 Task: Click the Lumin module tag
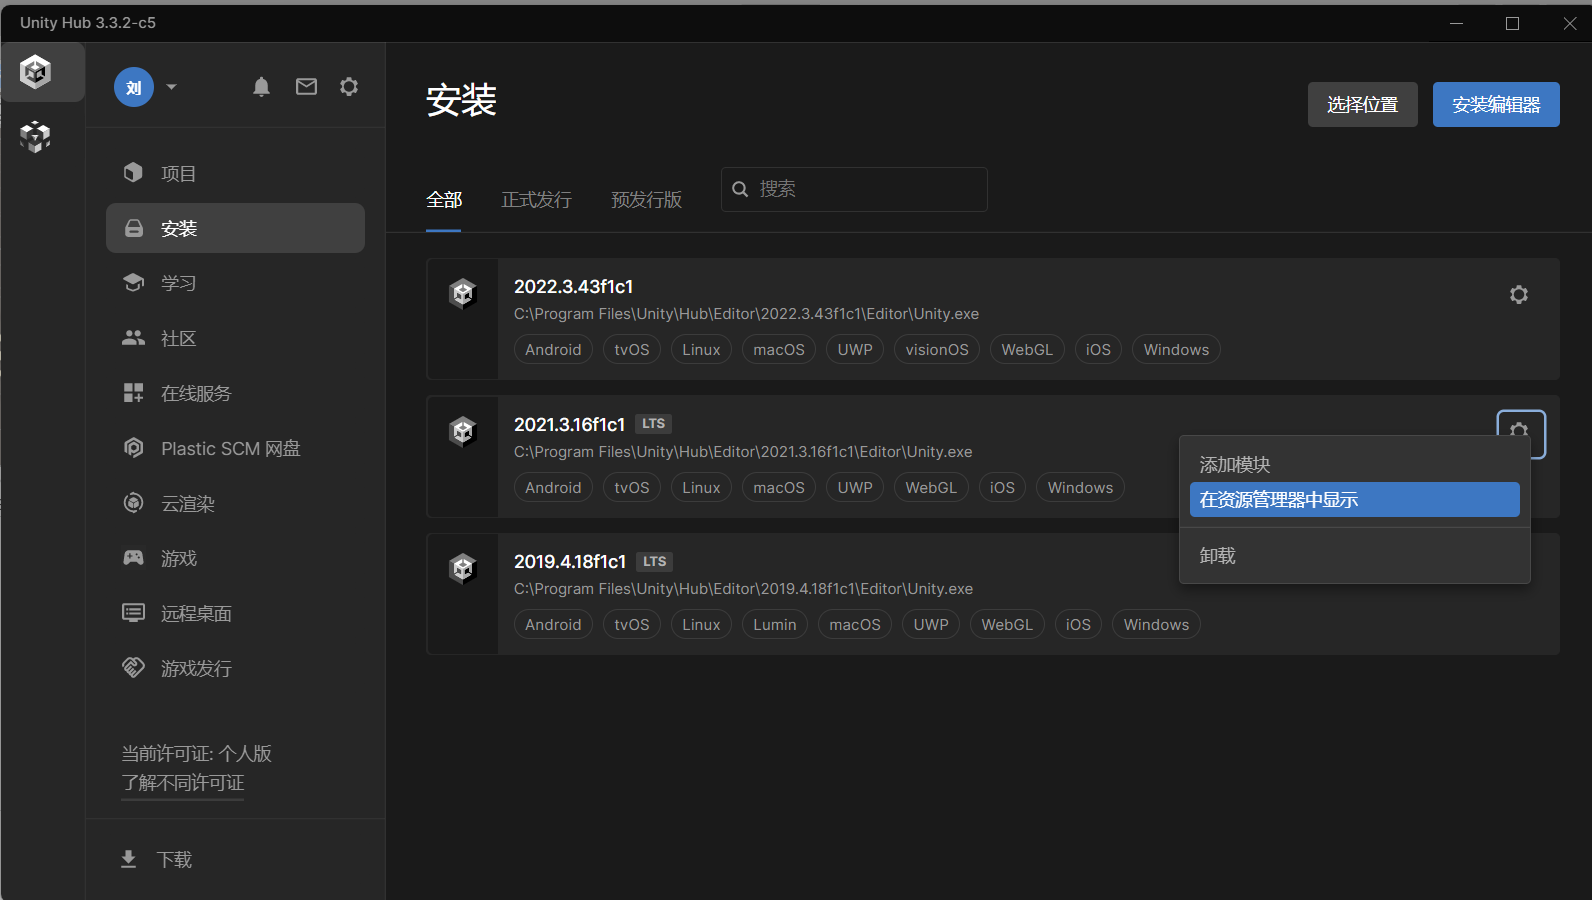(775, 624)
